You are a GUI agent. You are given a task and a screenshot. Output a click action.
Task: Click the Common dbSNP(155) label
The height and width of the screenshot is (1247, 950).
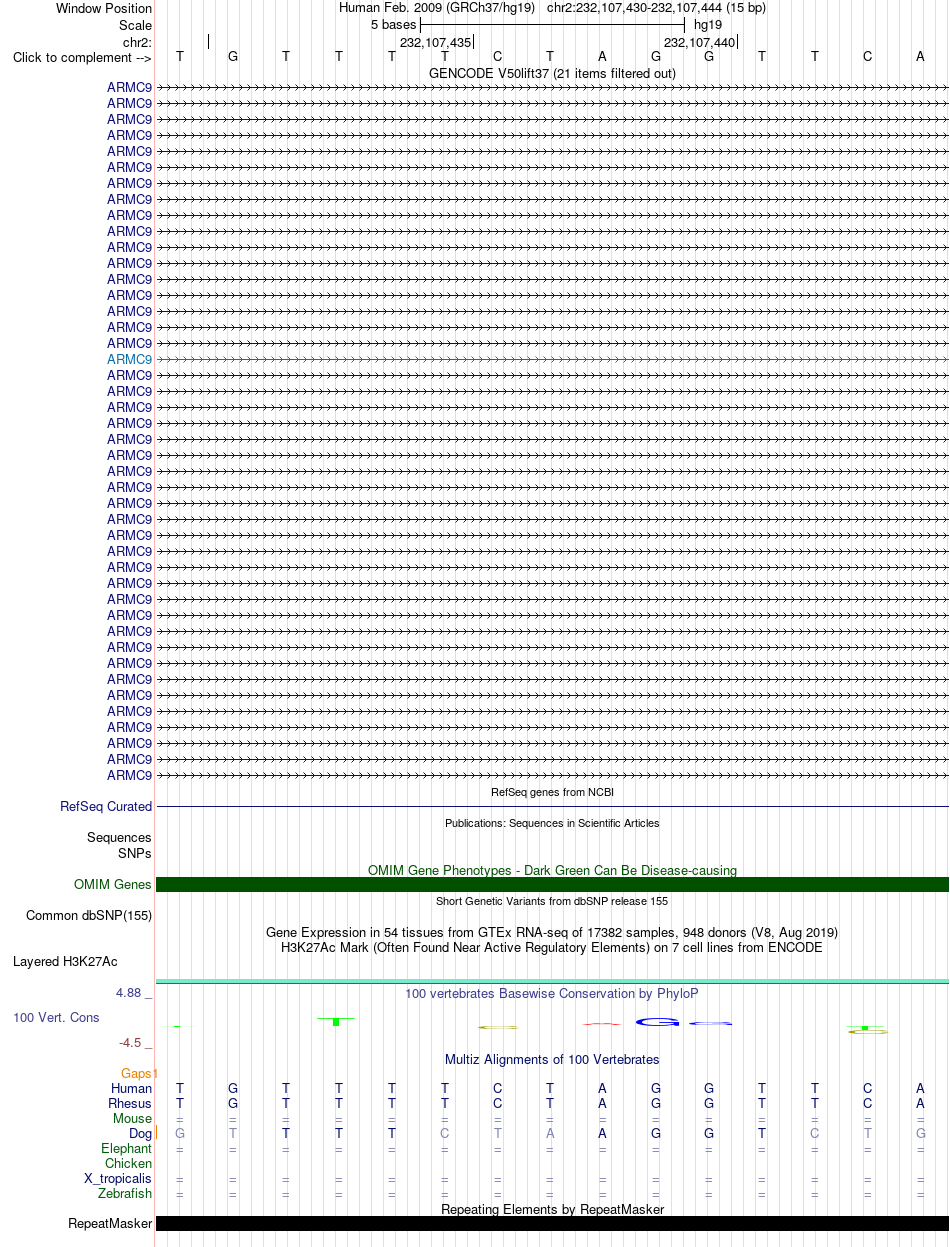(x=89, y=915)
